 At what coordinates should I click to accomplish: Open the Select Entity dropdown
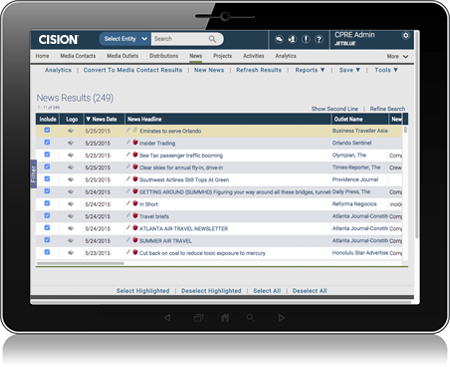tap(125, 39)
